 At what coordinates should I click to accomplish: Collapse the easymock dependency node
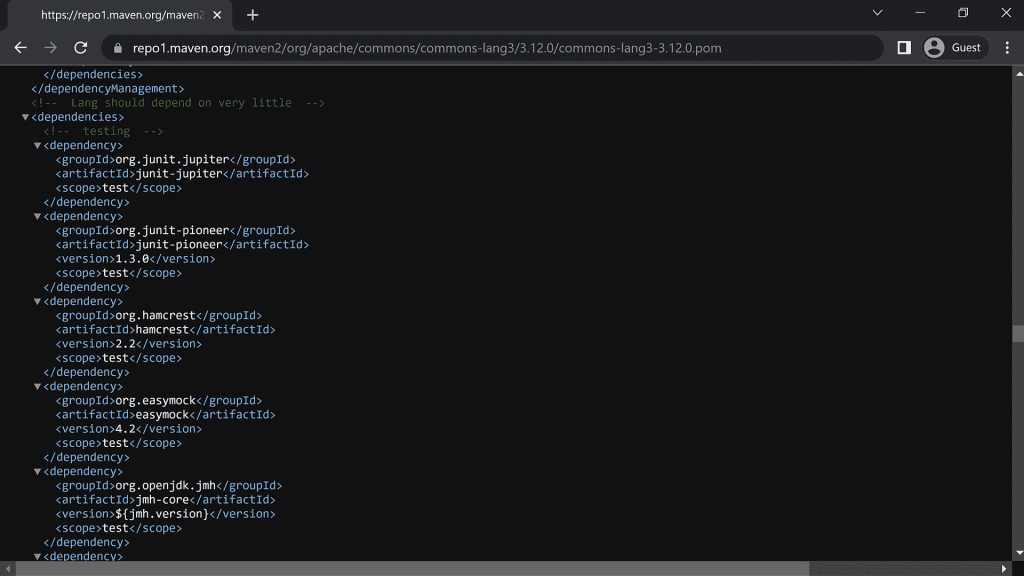[x=37, y=386]
